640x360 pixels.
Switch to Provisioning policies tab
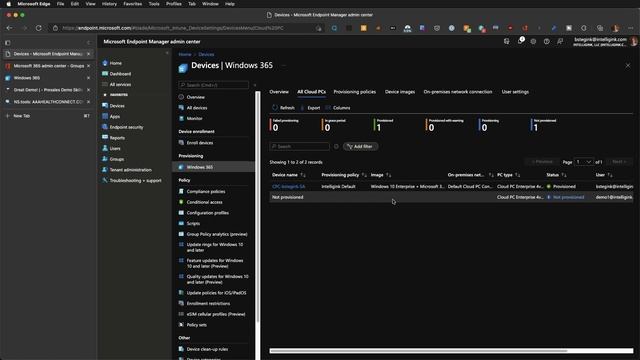(354, 92)
